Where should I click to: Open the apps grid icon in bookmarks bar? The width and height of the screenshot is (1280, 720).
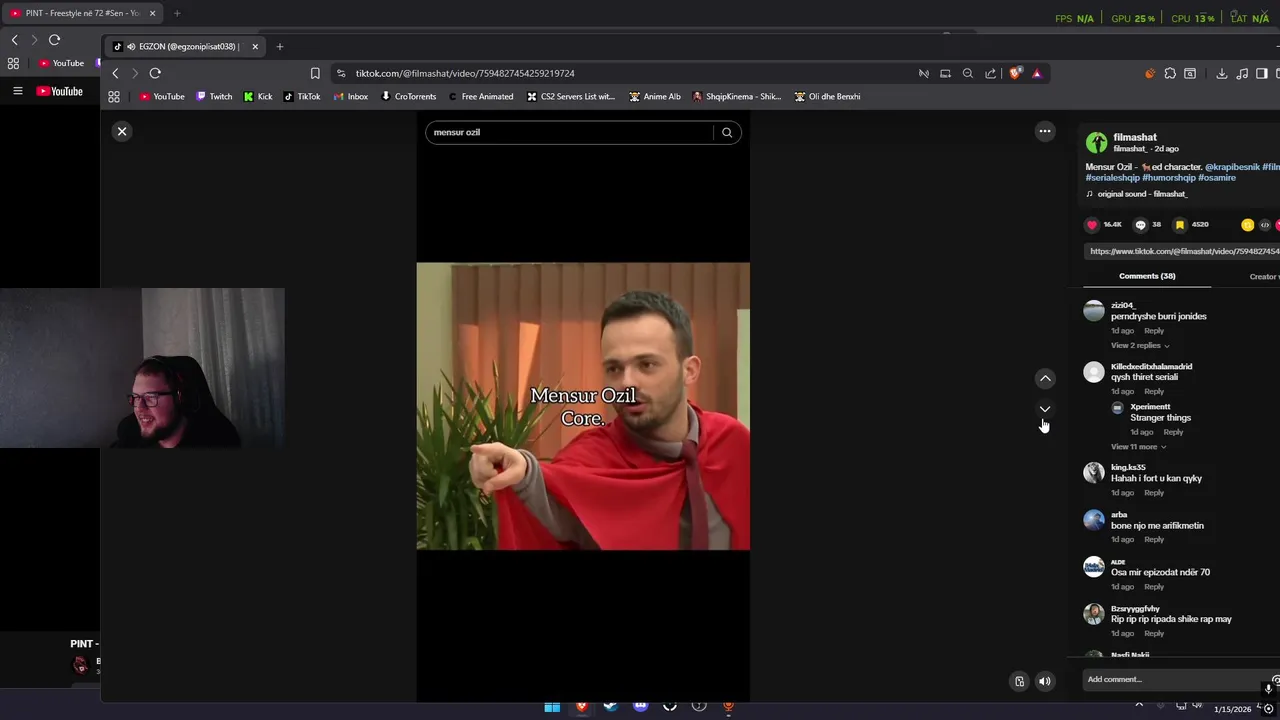(114, 97)
